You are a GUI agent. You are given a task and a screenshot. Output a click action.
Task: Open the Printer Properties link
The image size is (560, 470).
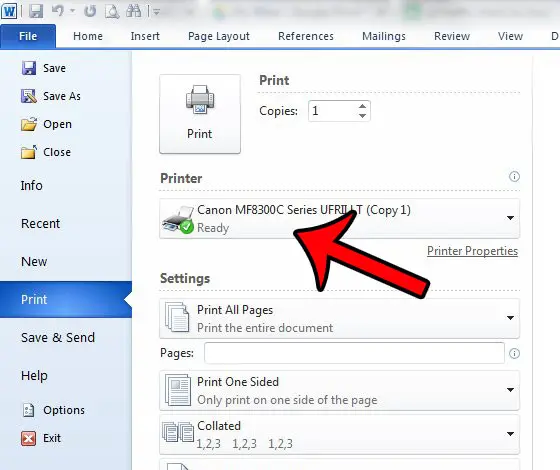(x=472, y=251)
